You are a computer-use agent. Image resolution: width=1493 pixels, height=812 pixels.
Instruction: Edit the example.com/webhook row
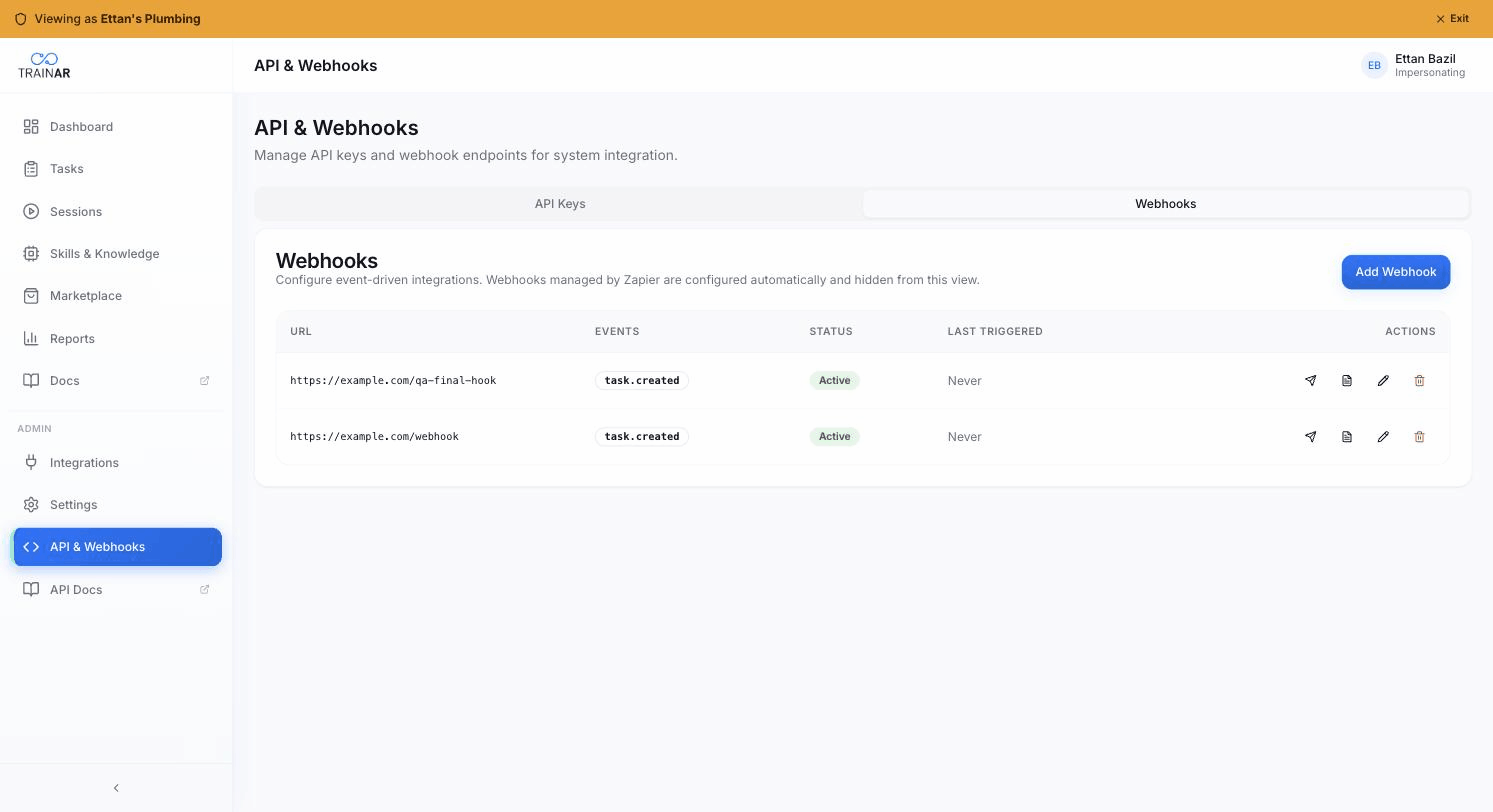click(x=1383, y=436)
